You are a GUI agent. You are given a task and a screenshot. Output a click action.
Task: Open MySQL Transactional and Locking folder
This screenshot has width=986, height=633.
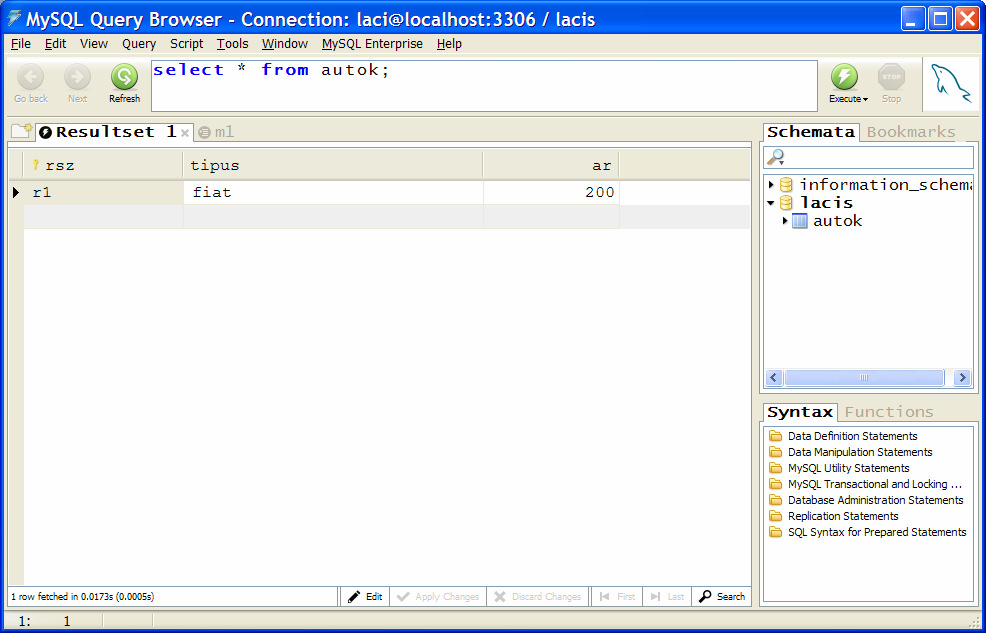875,484
